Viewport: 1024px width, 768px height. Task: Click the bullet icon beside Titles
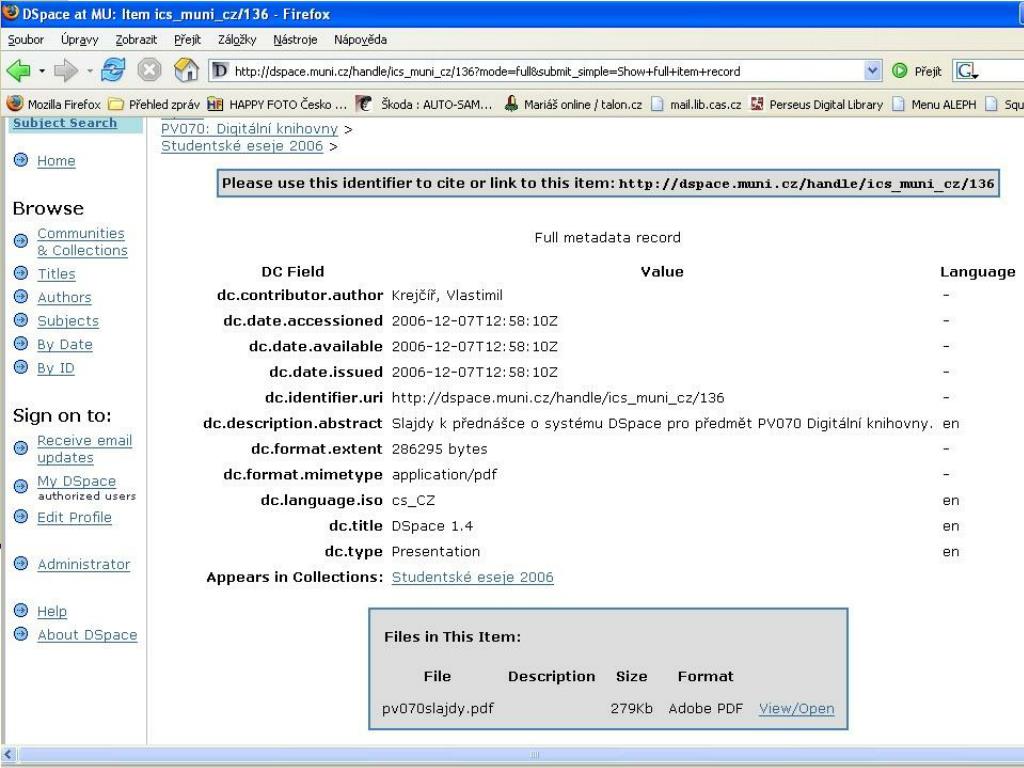tap(21, 272)
